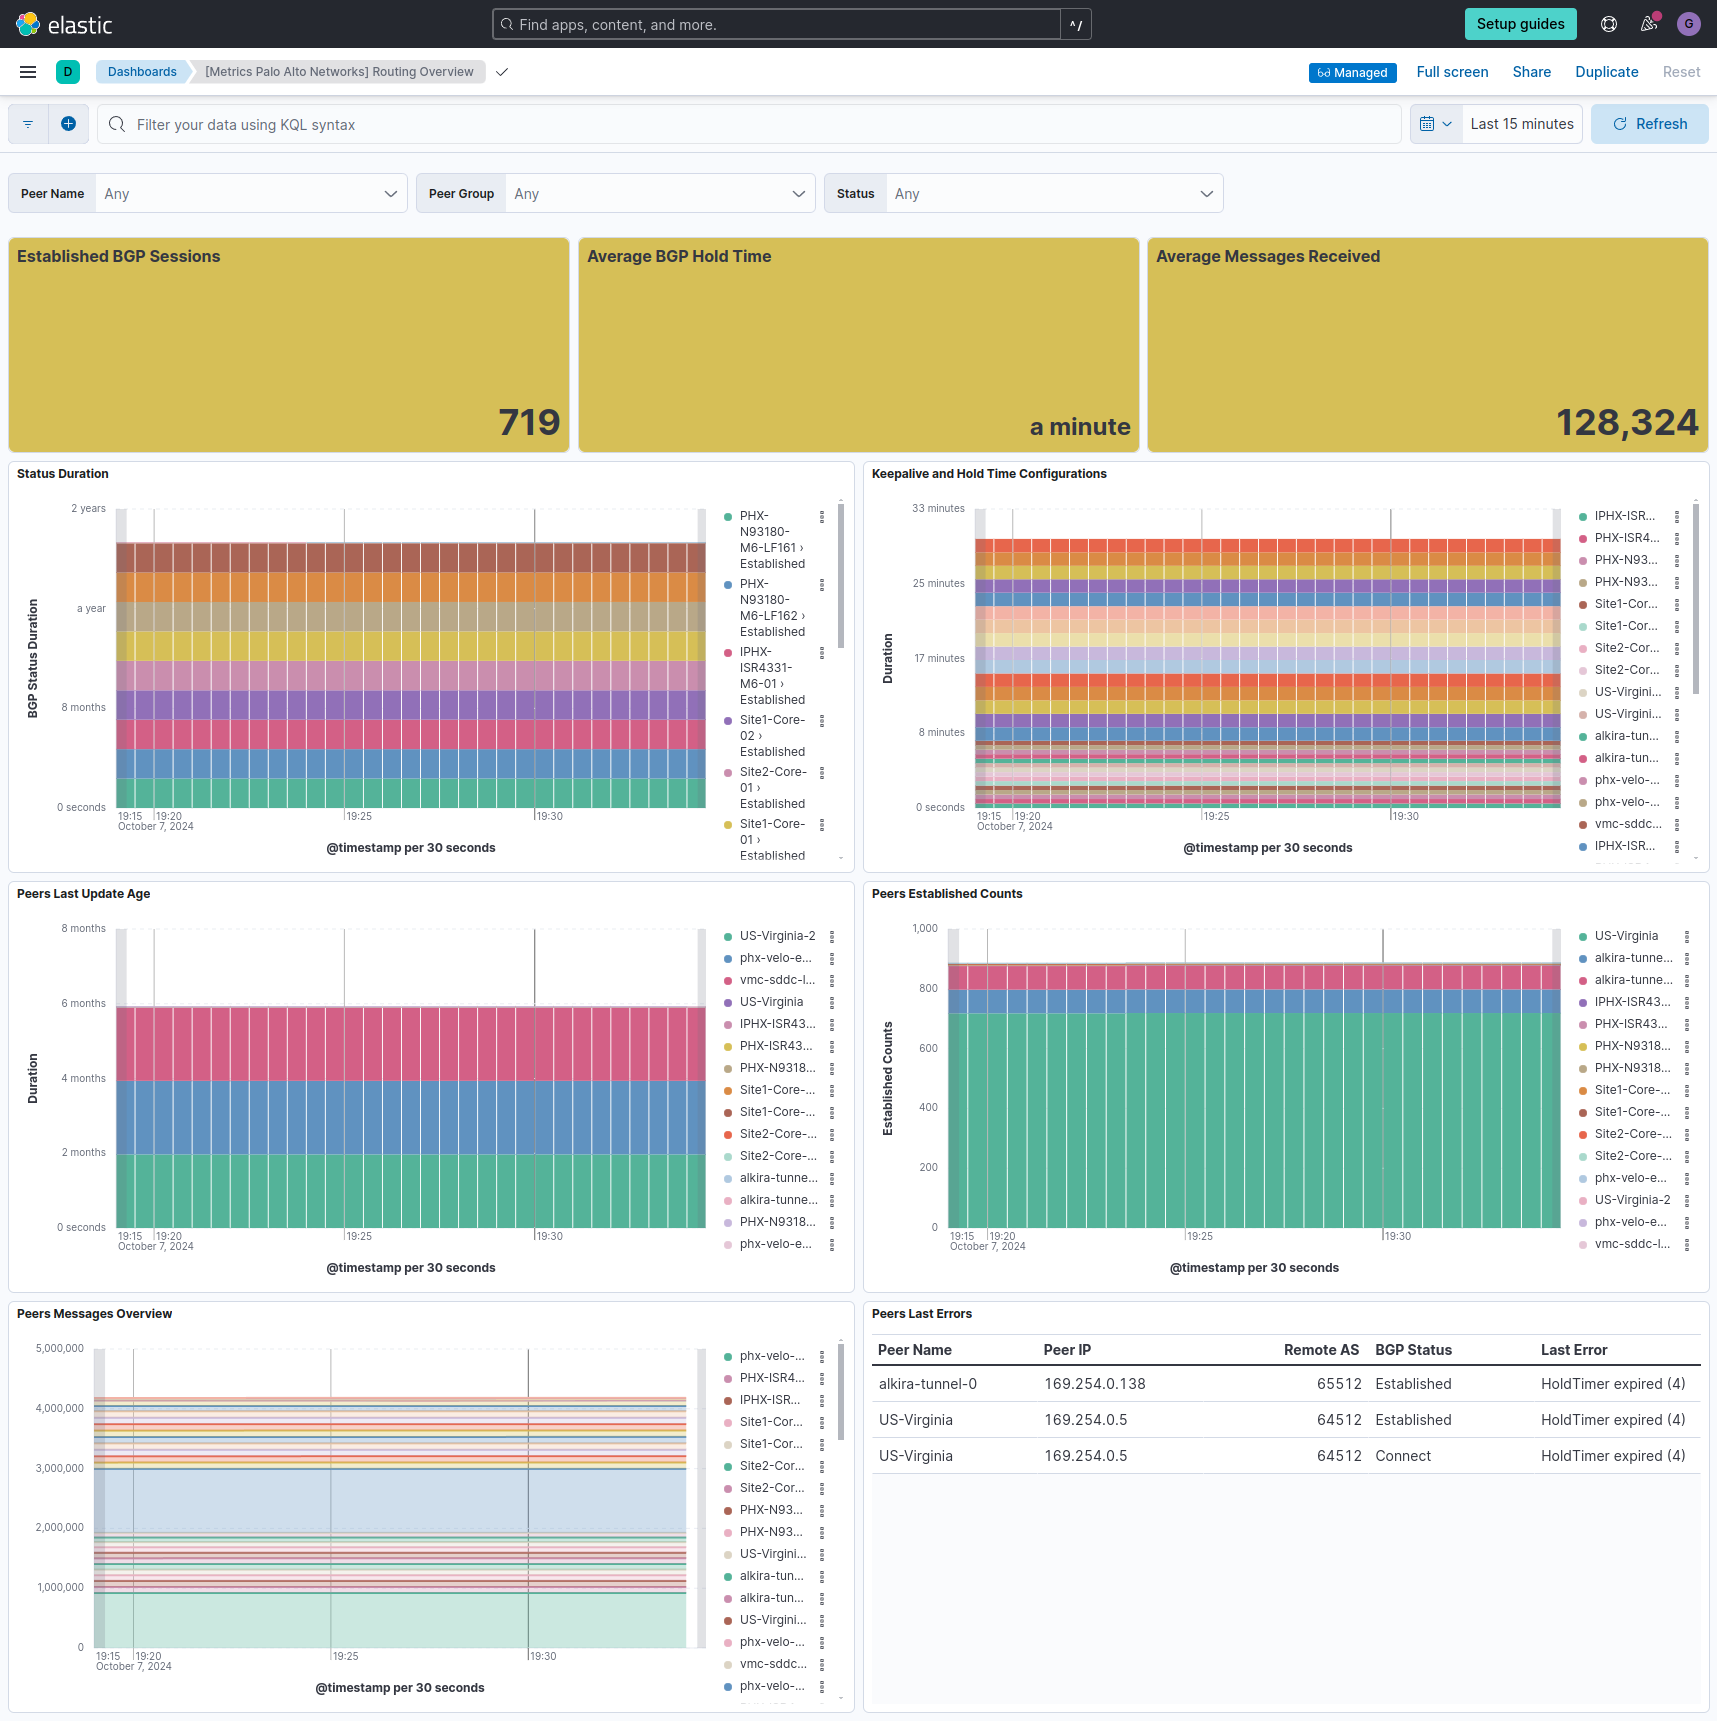Go to Dashboards breadcrumb
Image resolution: width=1717 pixels, height=1721 pixels.
coord(142,72)
